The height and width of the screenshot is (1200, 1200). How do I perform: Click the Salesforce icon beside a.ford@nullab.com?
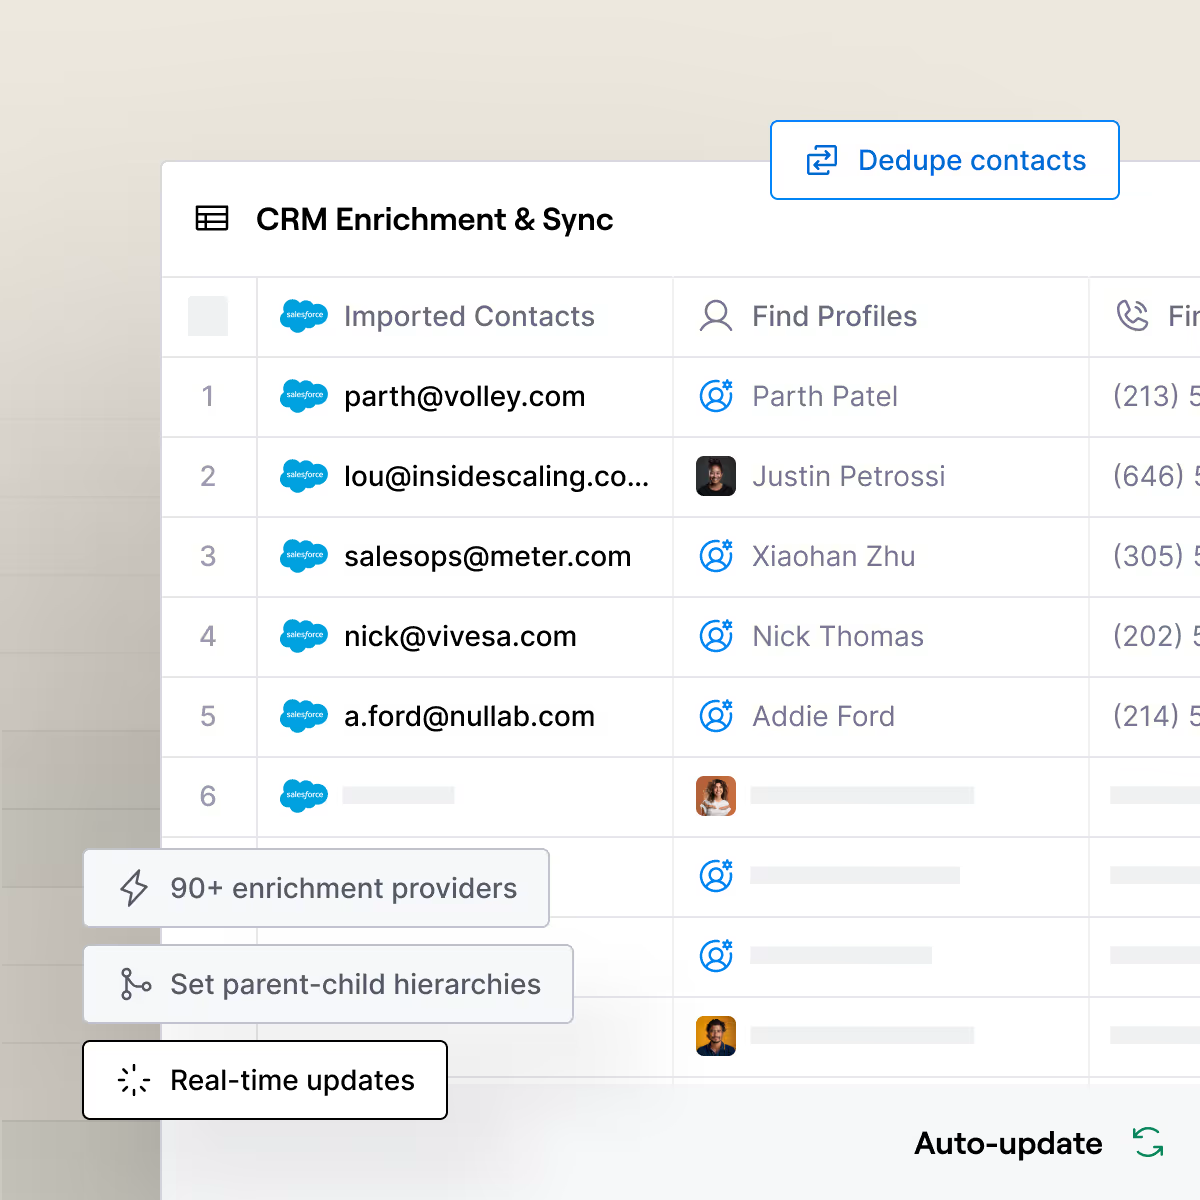click(304, 716)
